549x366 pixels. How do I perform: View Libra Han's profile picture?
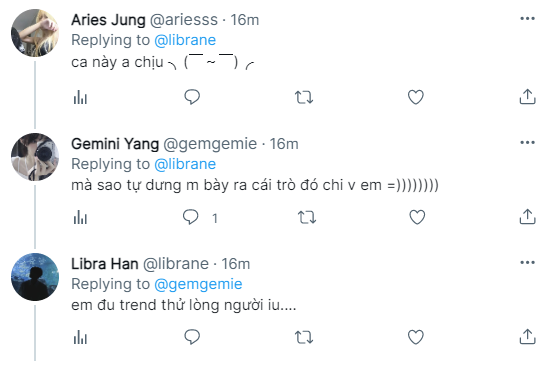coord(35,277)
